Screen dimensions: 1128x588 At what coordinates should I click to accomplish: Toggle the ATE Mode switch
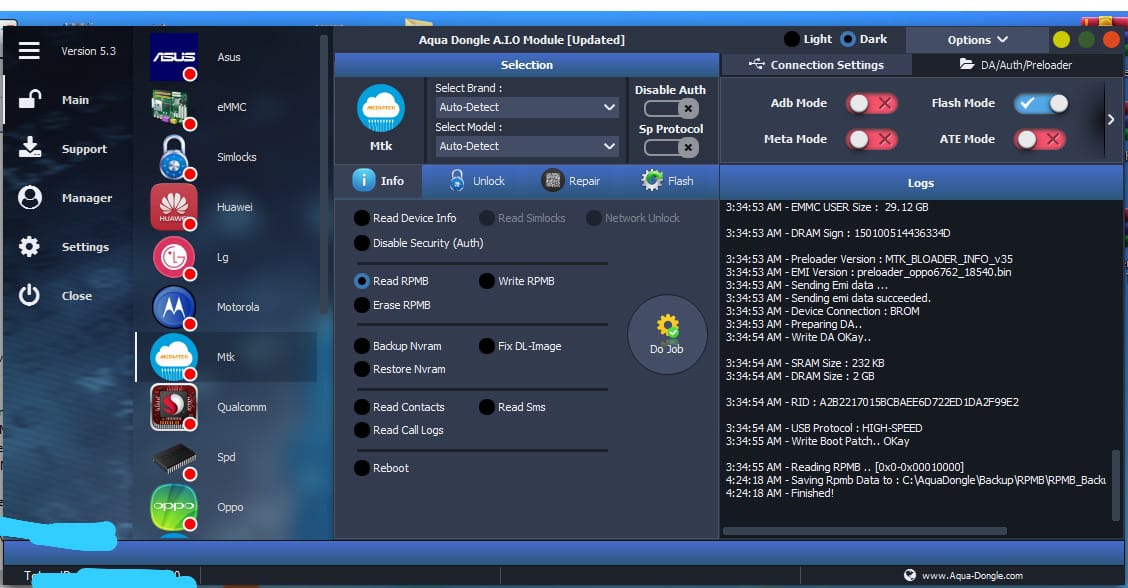click(1040, 139)
